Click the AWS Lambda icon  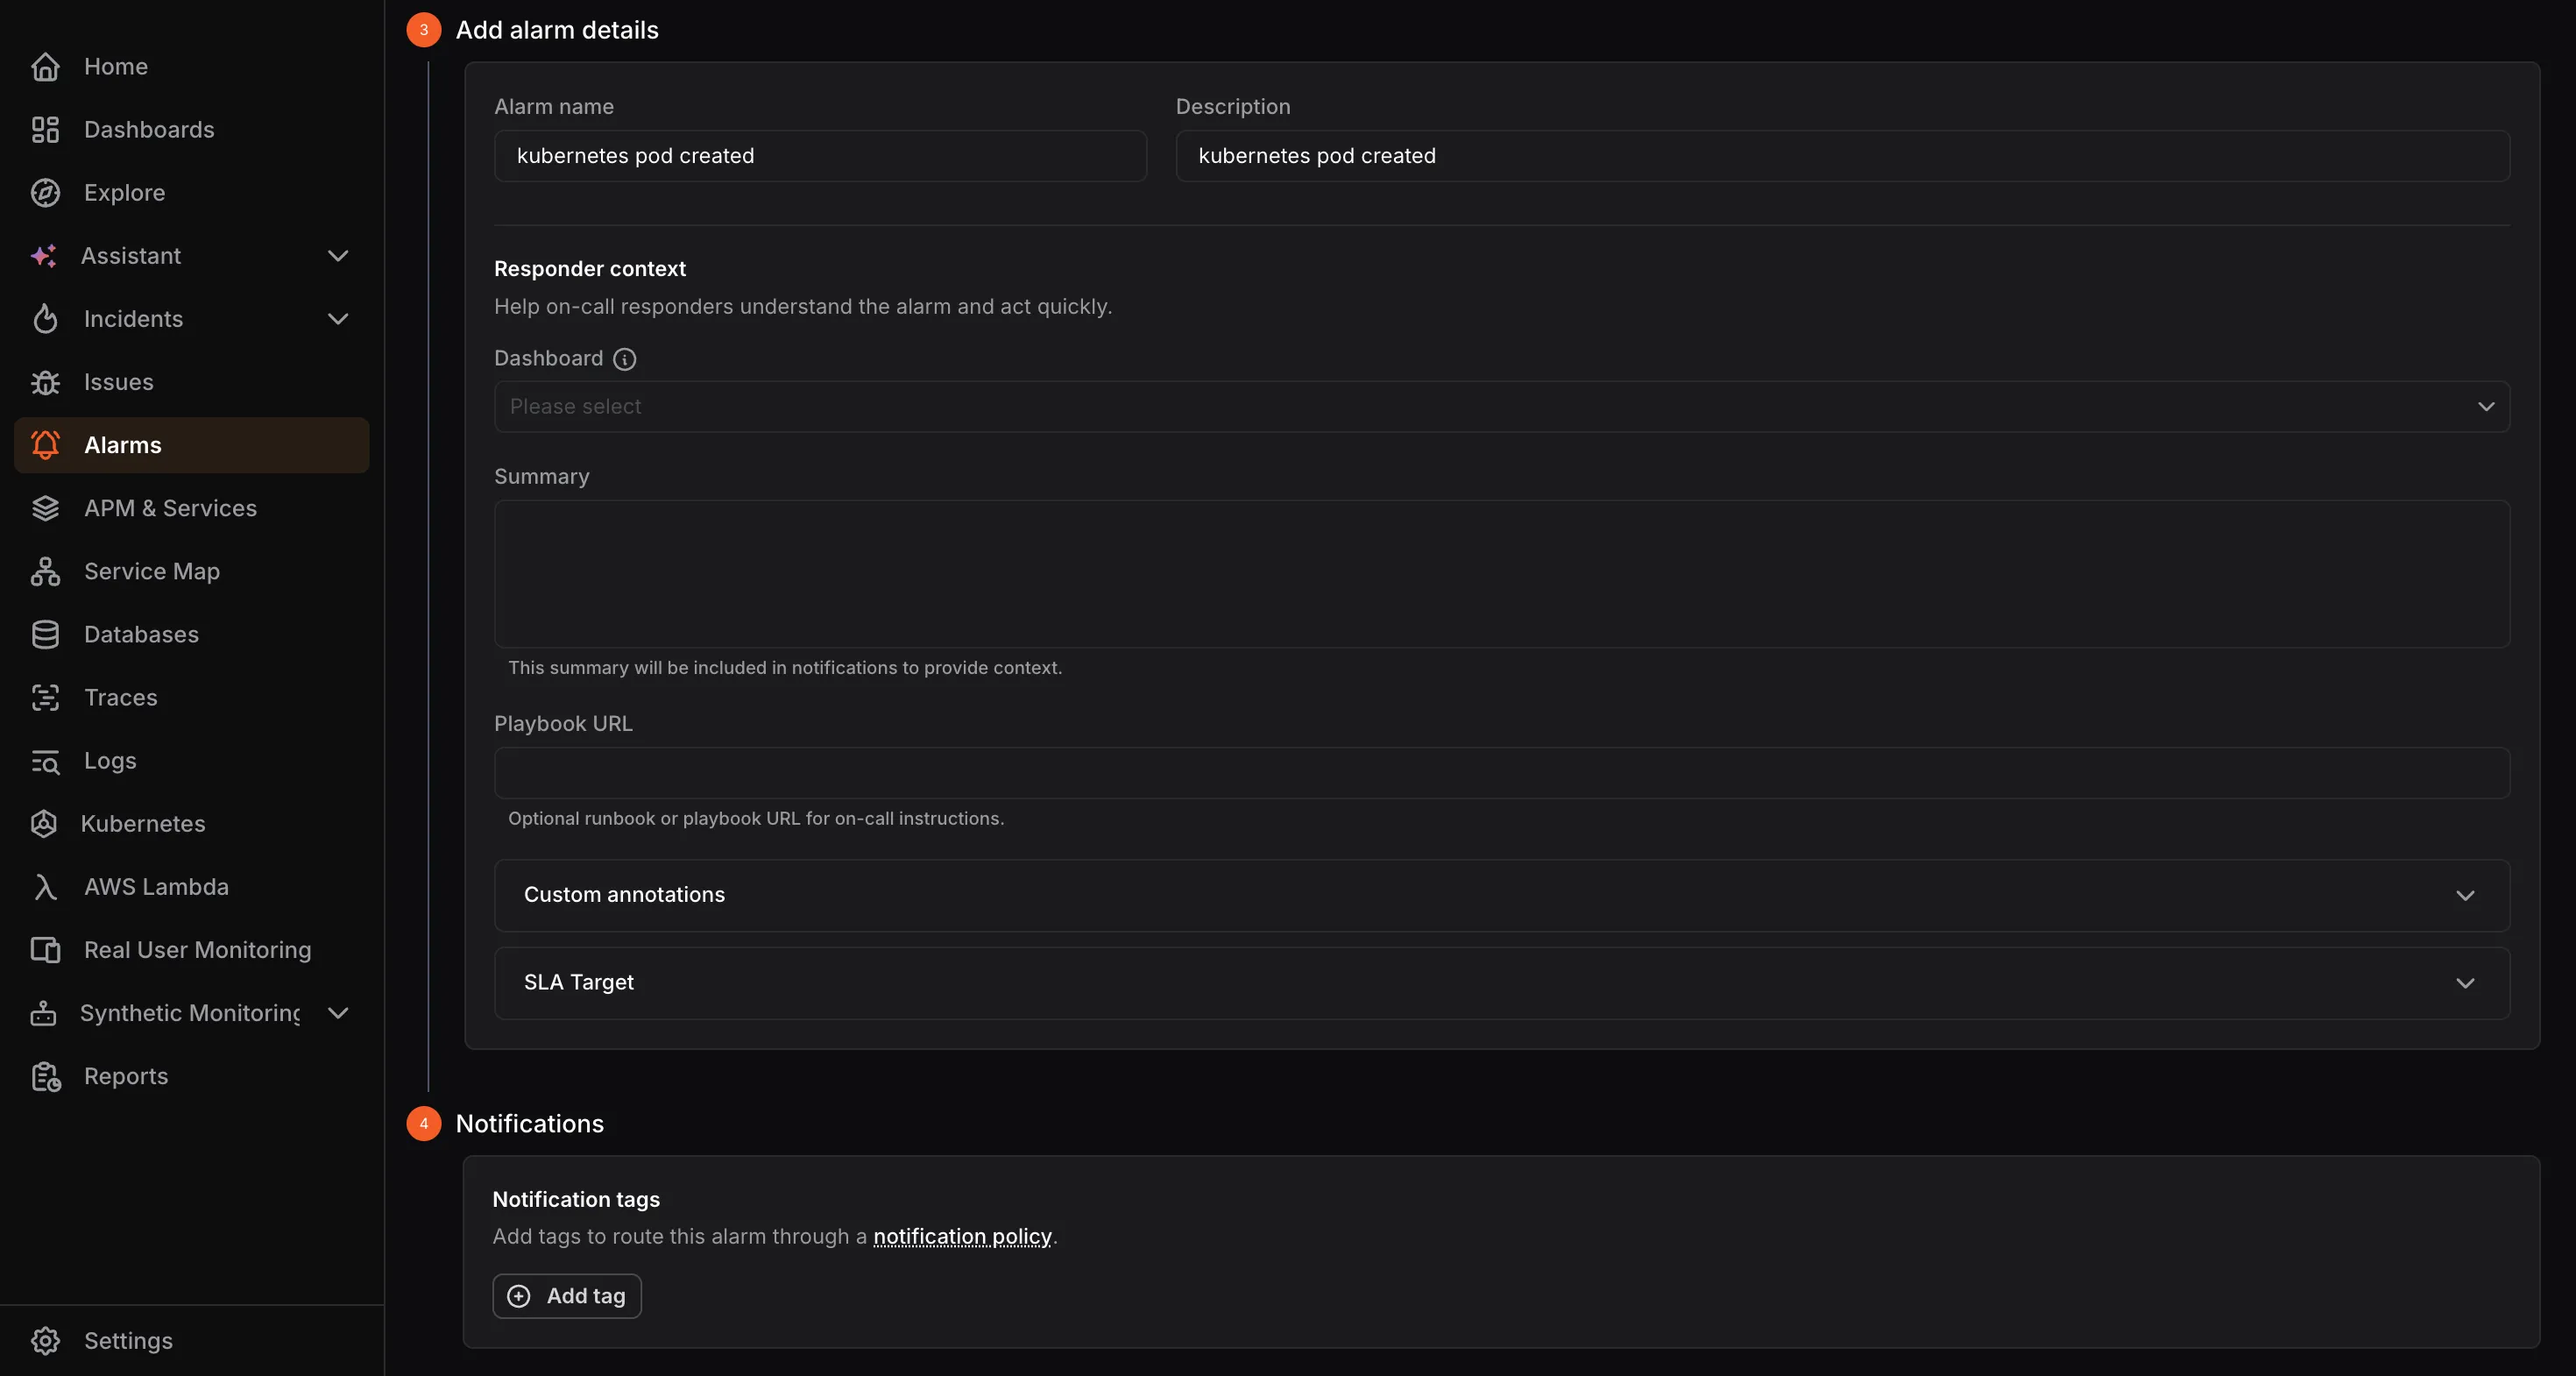click(x=45, y=887)
